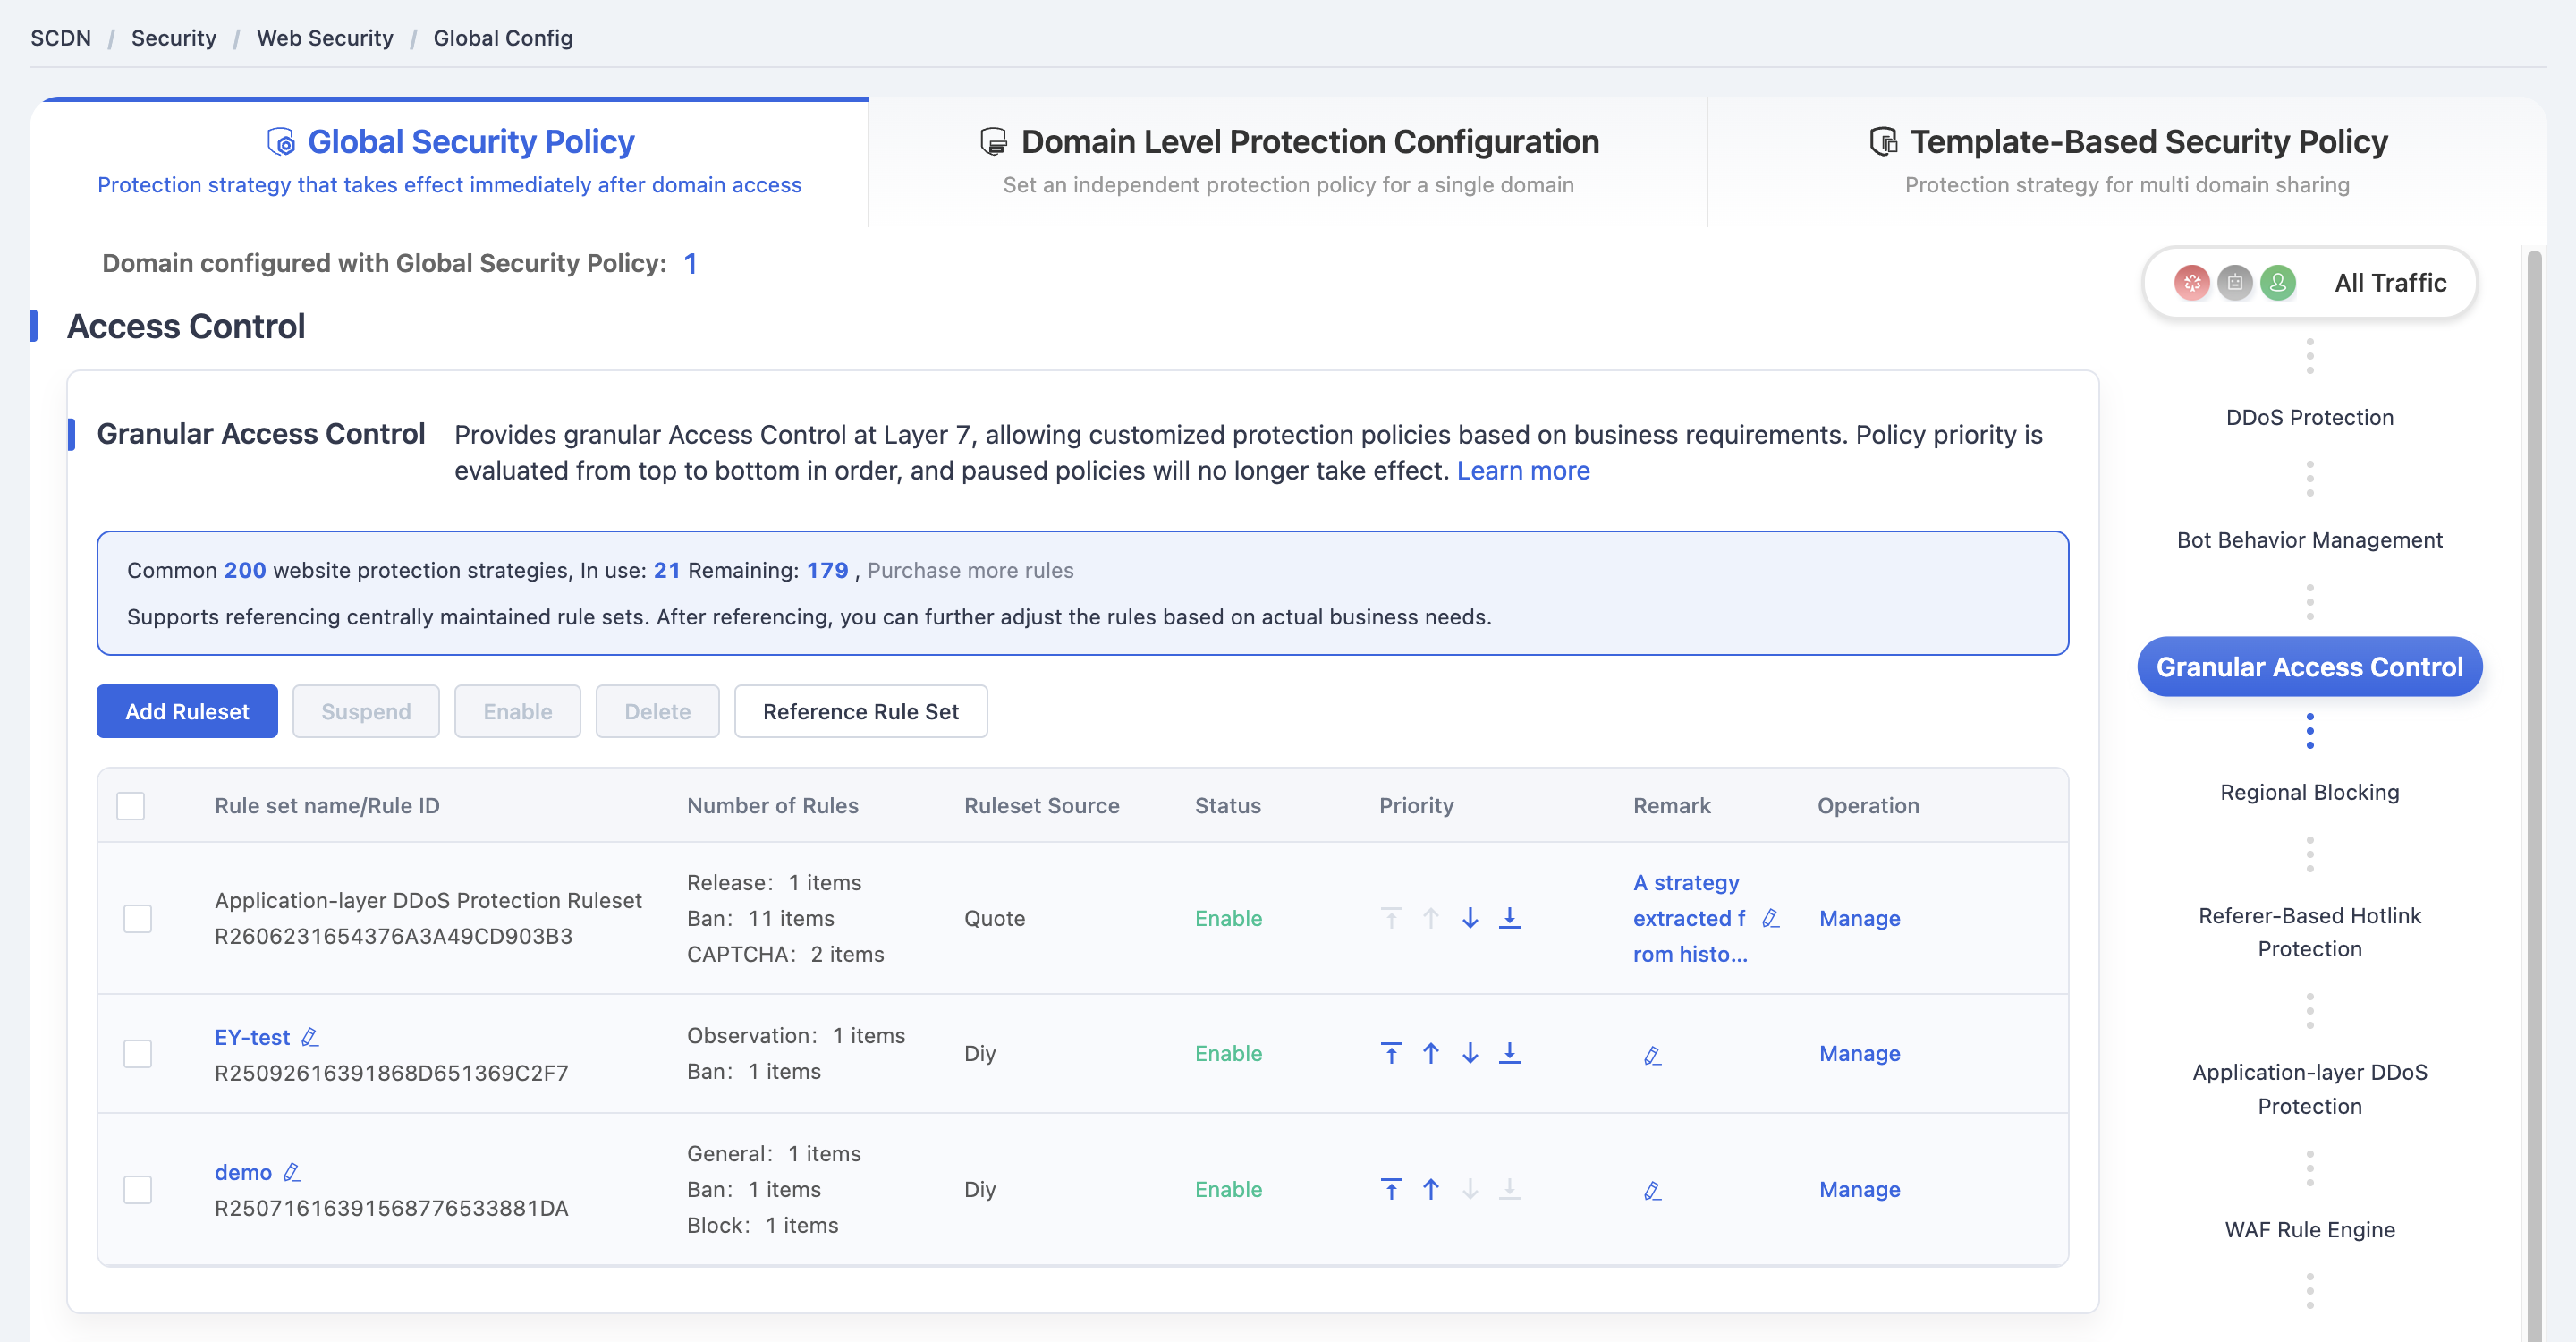Click the Reference Rule Set button

[860, 711]
